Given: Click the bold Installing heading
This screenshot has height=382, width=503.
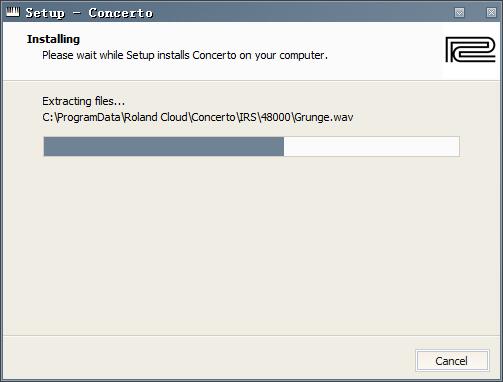Looking at the screenshot, I should 53,39.
